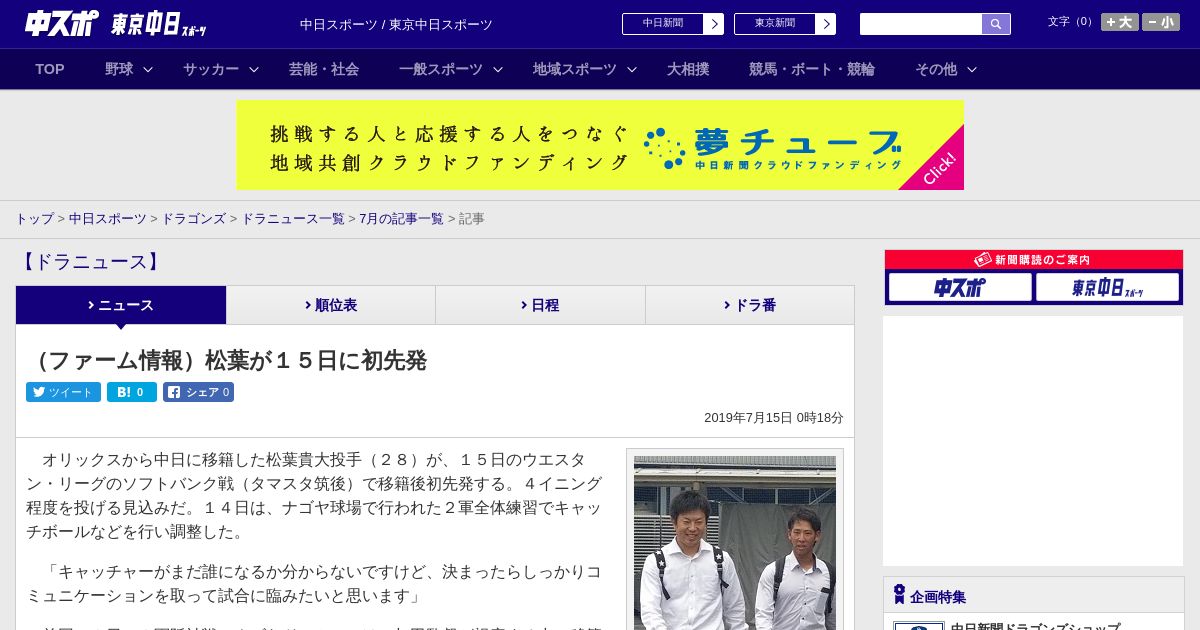
Task: Click the 夢チューブ crowdfunding banner
Action: (x=600, y=145)
